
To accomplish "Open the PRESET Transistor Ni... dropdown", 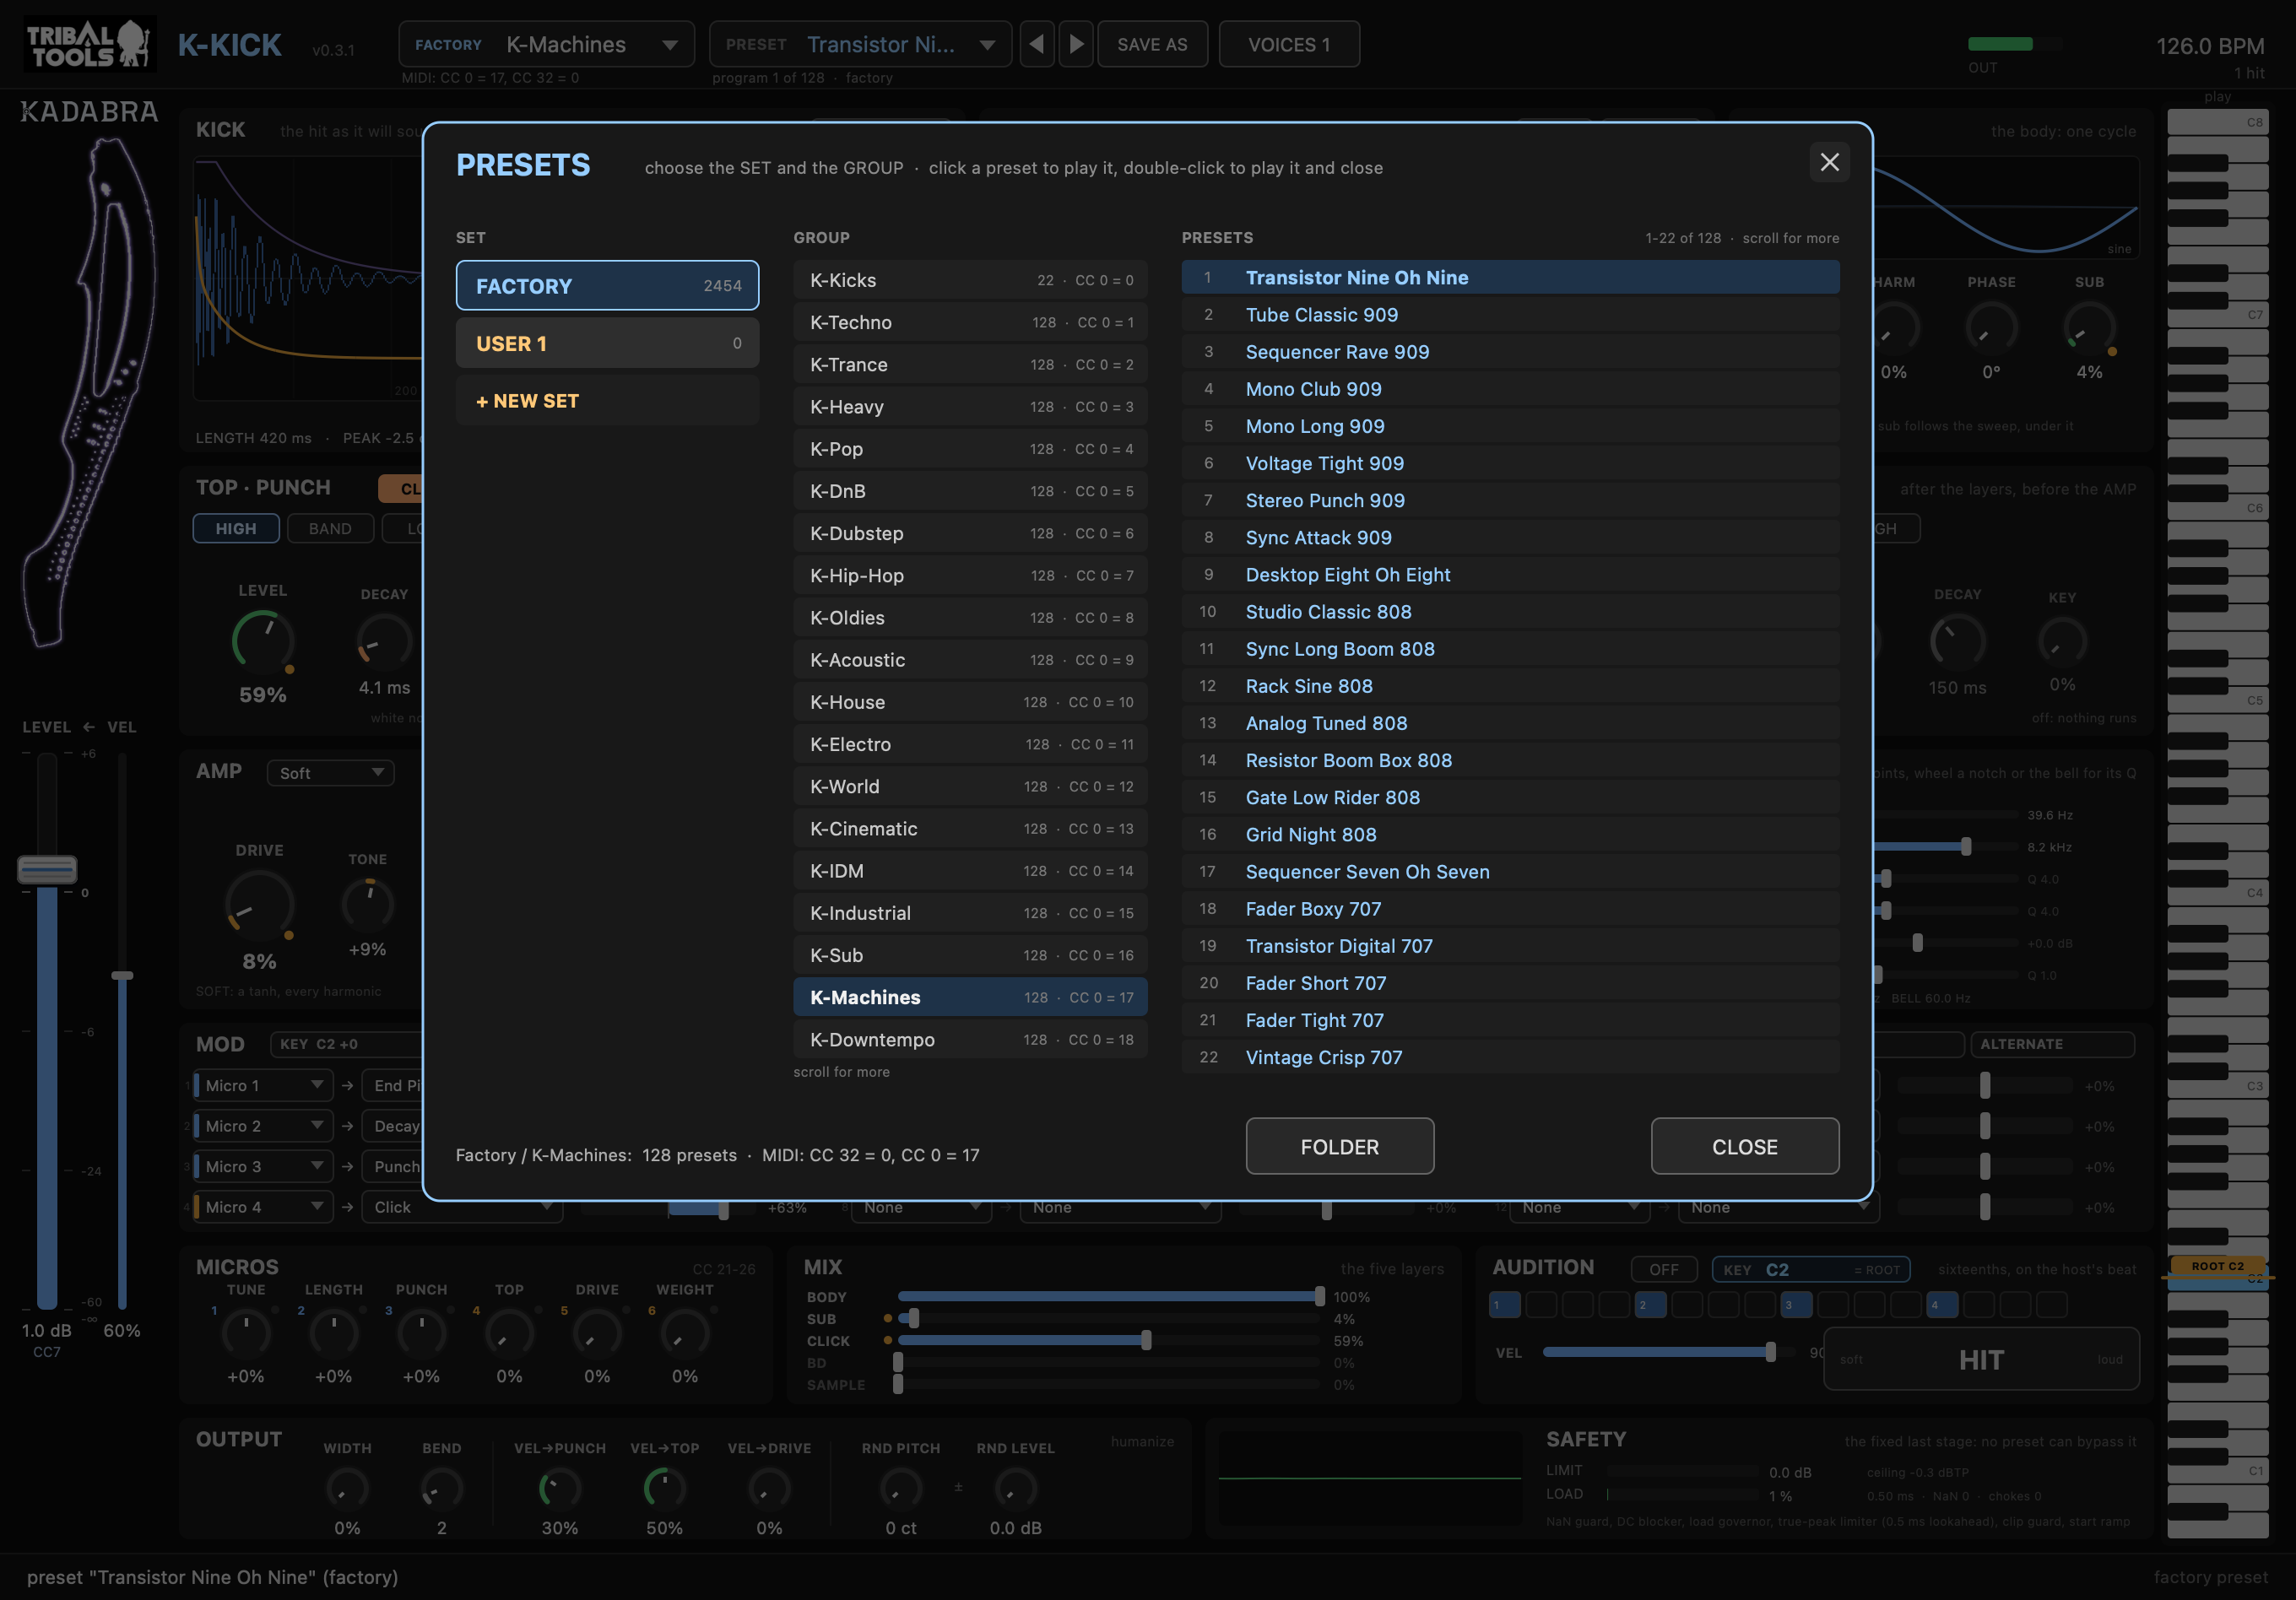I will (x=860, y=44).
